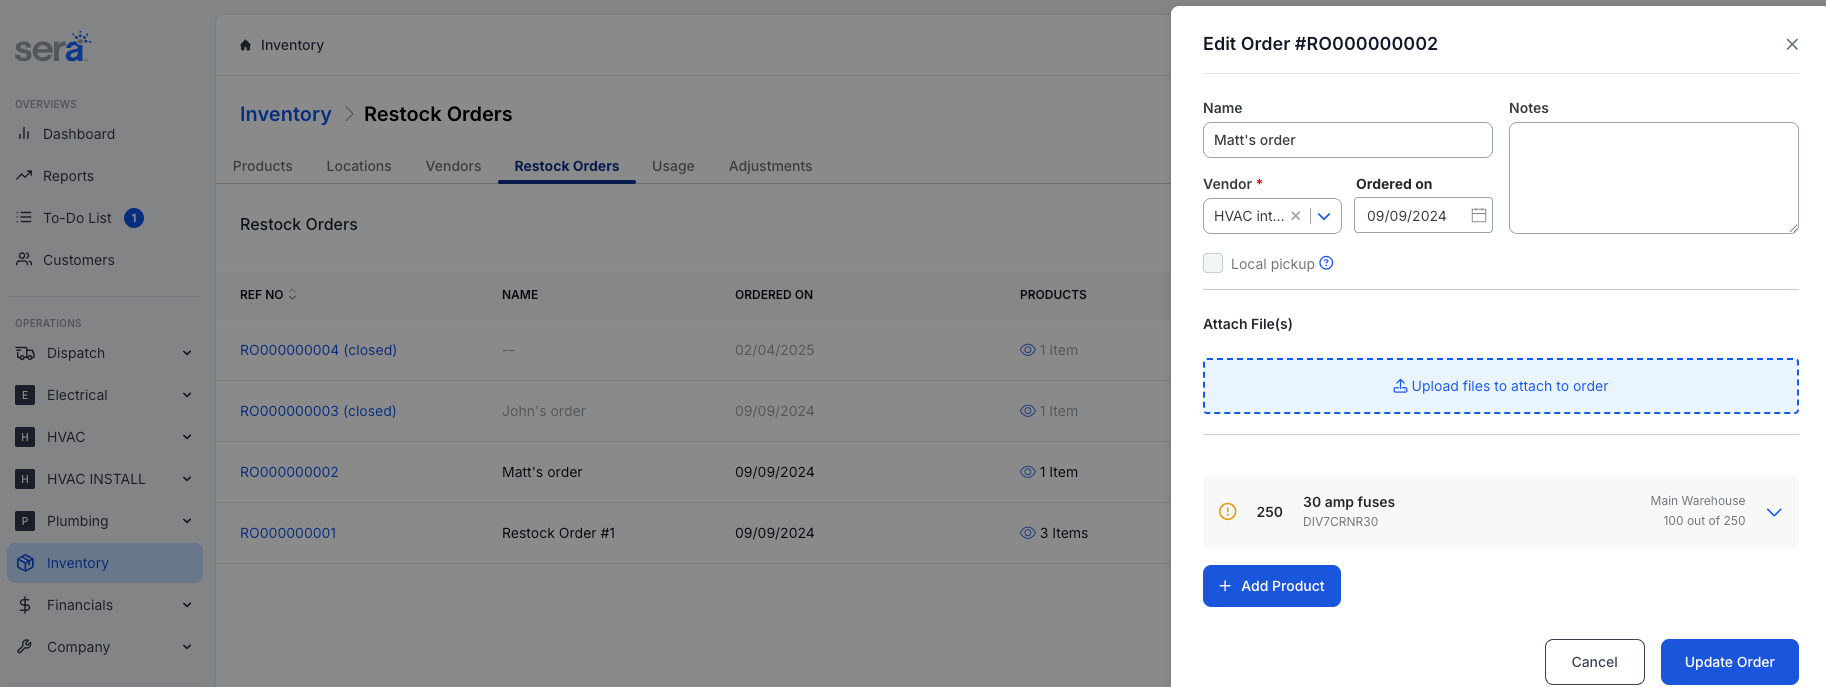Click Upload files to attach to order

point(1501,386)
